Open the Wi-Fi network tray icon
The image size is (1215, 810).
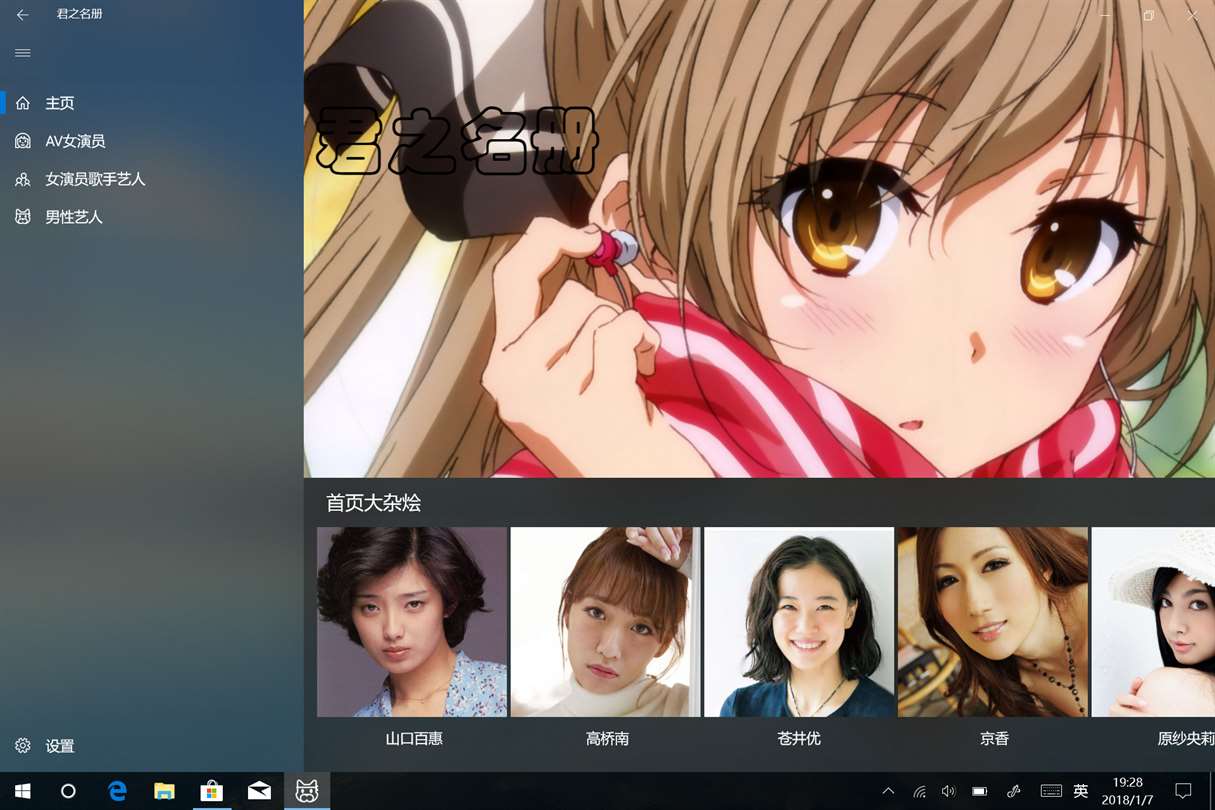919,791
